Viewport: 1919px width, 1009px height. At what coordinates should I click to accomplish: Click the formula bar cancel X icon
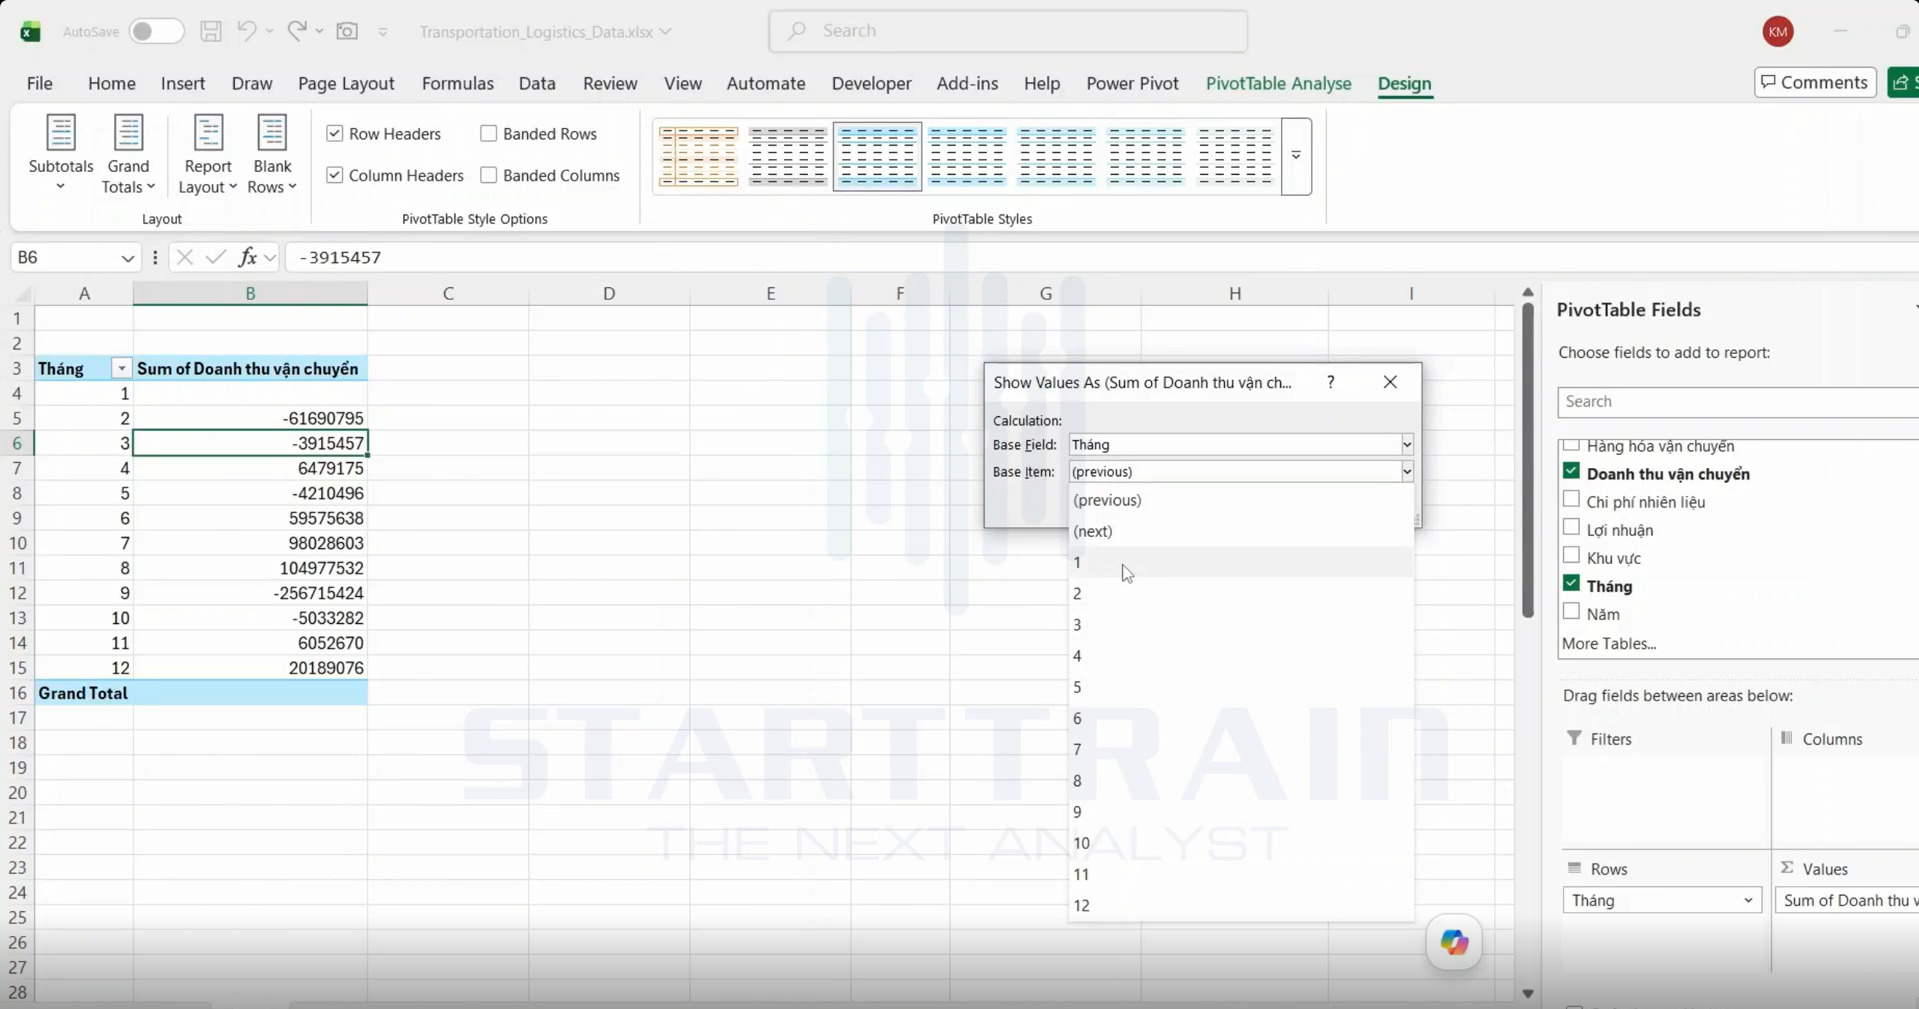point(184,257)
